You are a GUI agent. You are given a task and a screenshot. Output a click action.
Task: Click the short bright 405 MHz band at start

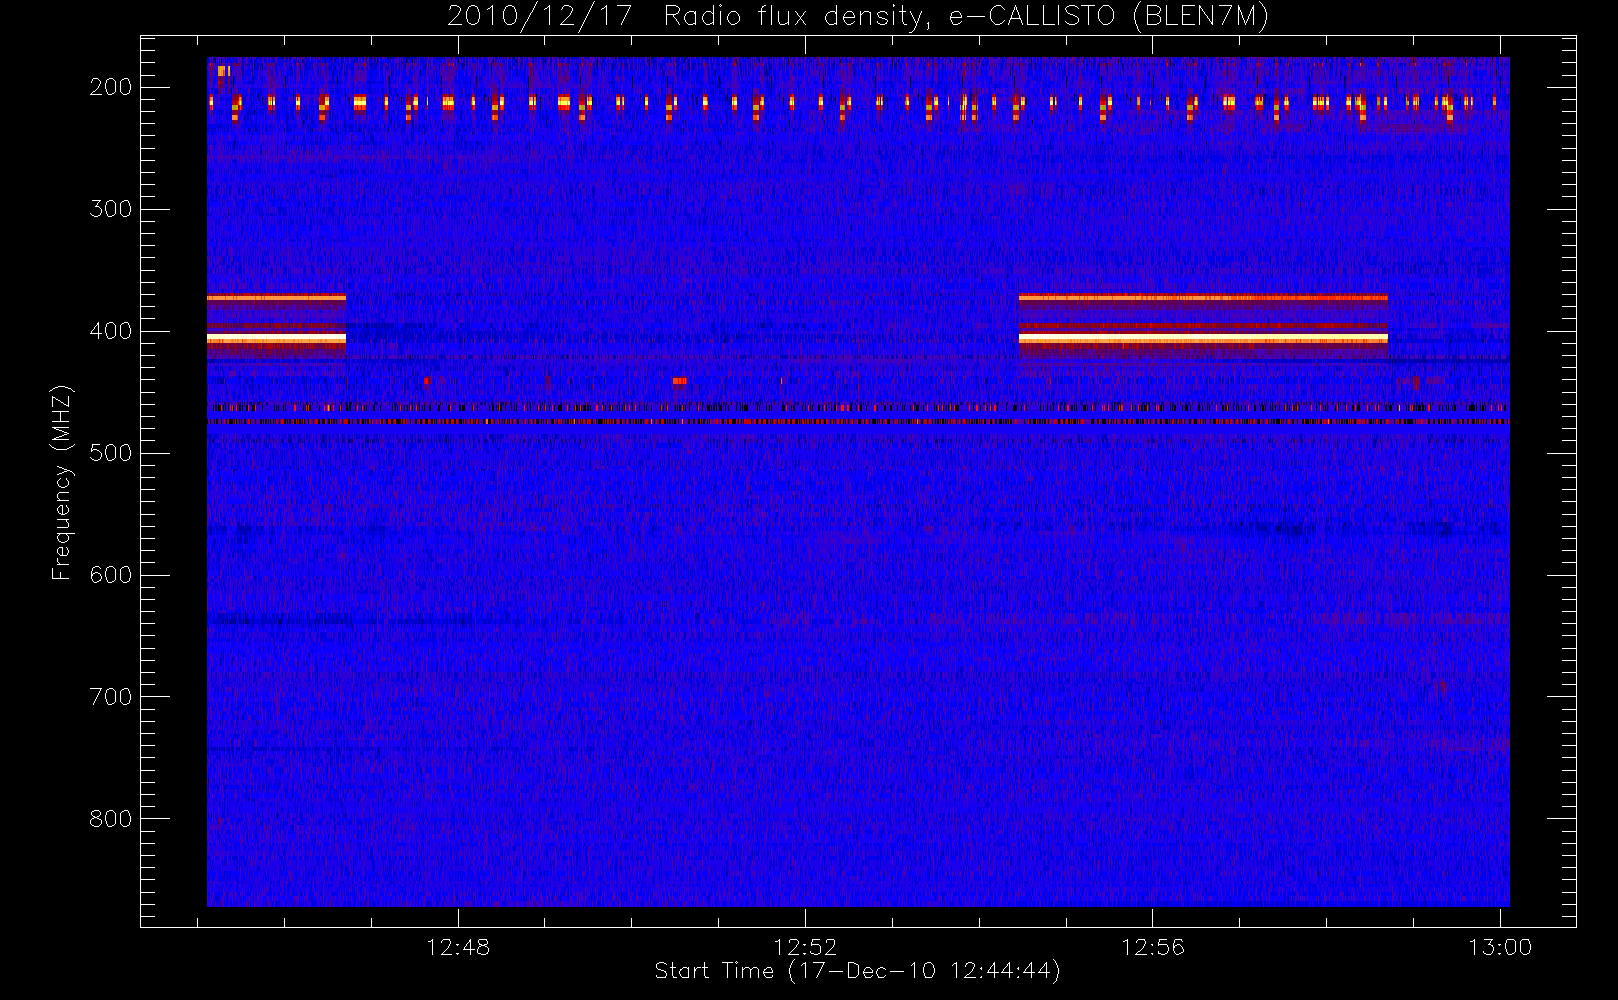[276, 339]
